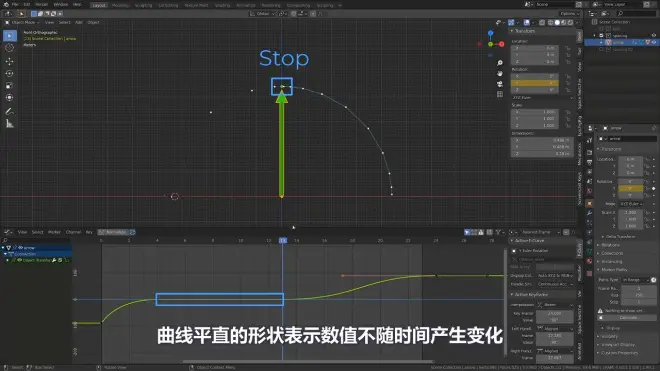
Task: Open the Item tab in viewport sidebar
Action: click(x=579, y=36)
